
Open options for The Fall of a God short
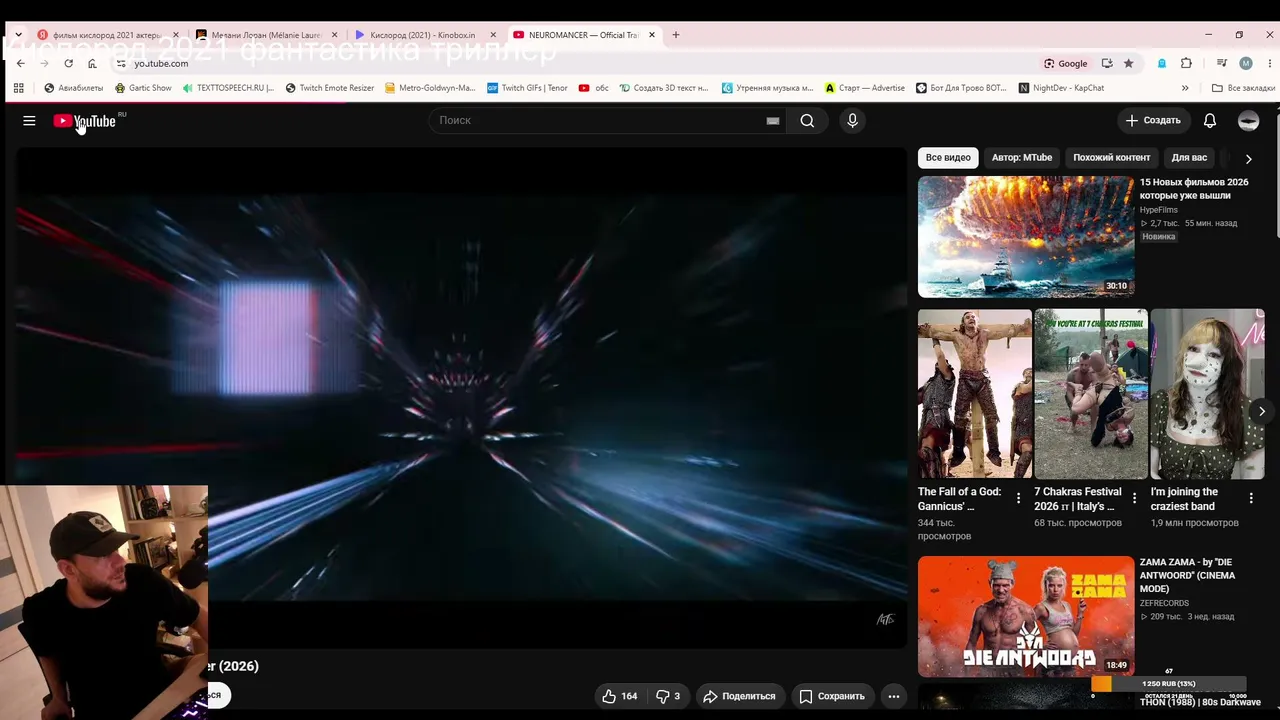click(1018, 498)
